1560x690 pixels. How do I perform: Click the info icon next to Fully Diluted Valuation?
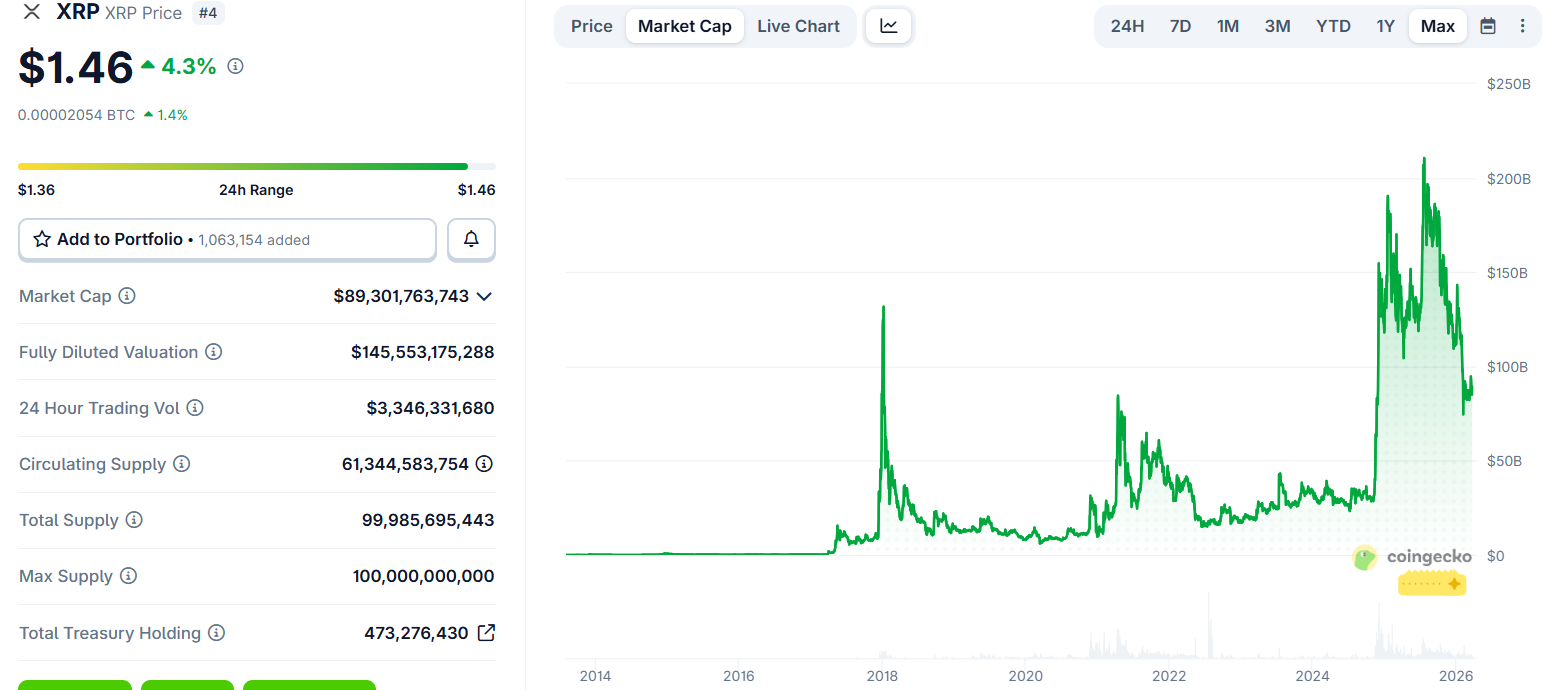(214, 352)
